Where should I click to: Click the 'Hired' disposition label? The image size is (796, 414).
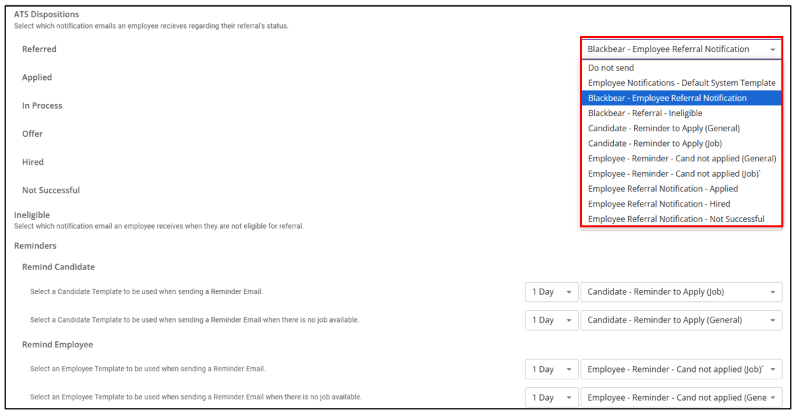[32, 162]
